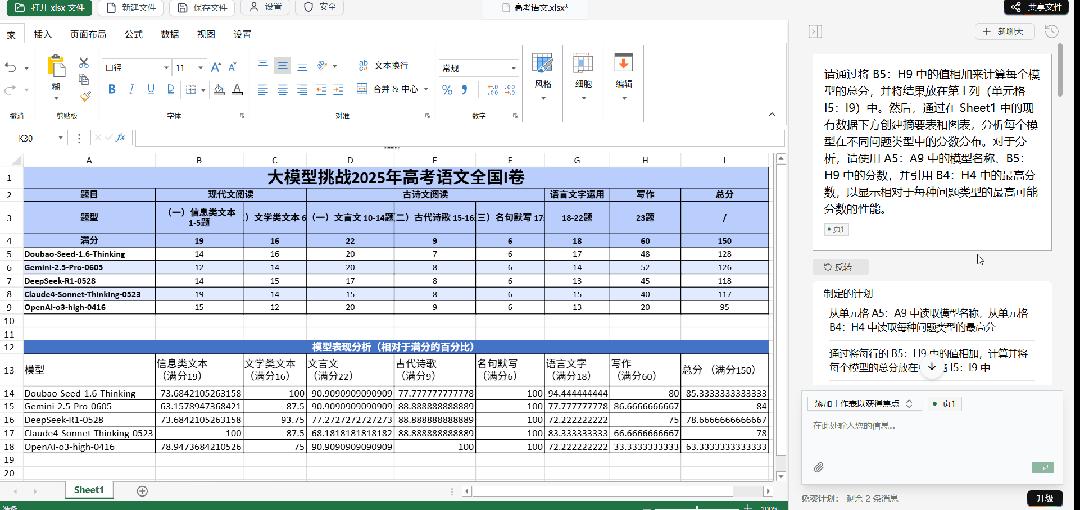Open the context mode selector in chat
Image resolution: width=1080 pixels, height=510 pixels.
(x=863, y=404)
